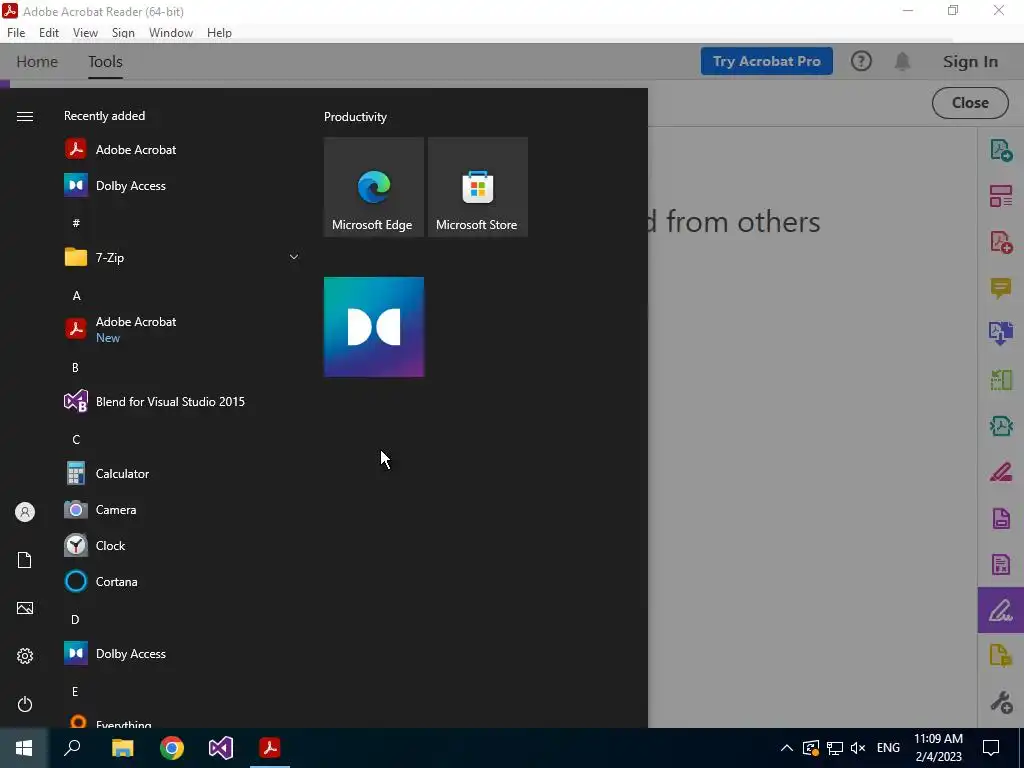Screen dimensions: 1024x768
Task: Open Pictures icon in Start menu rail
Action: point(25,608)
